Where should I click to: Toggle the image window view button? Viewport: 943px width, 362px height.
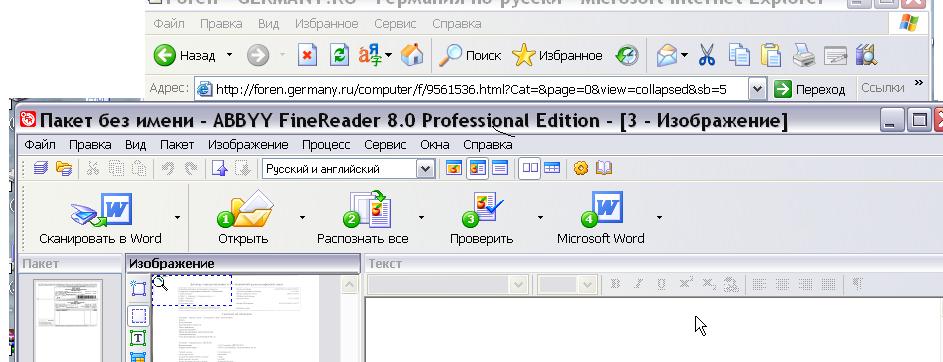478,168
